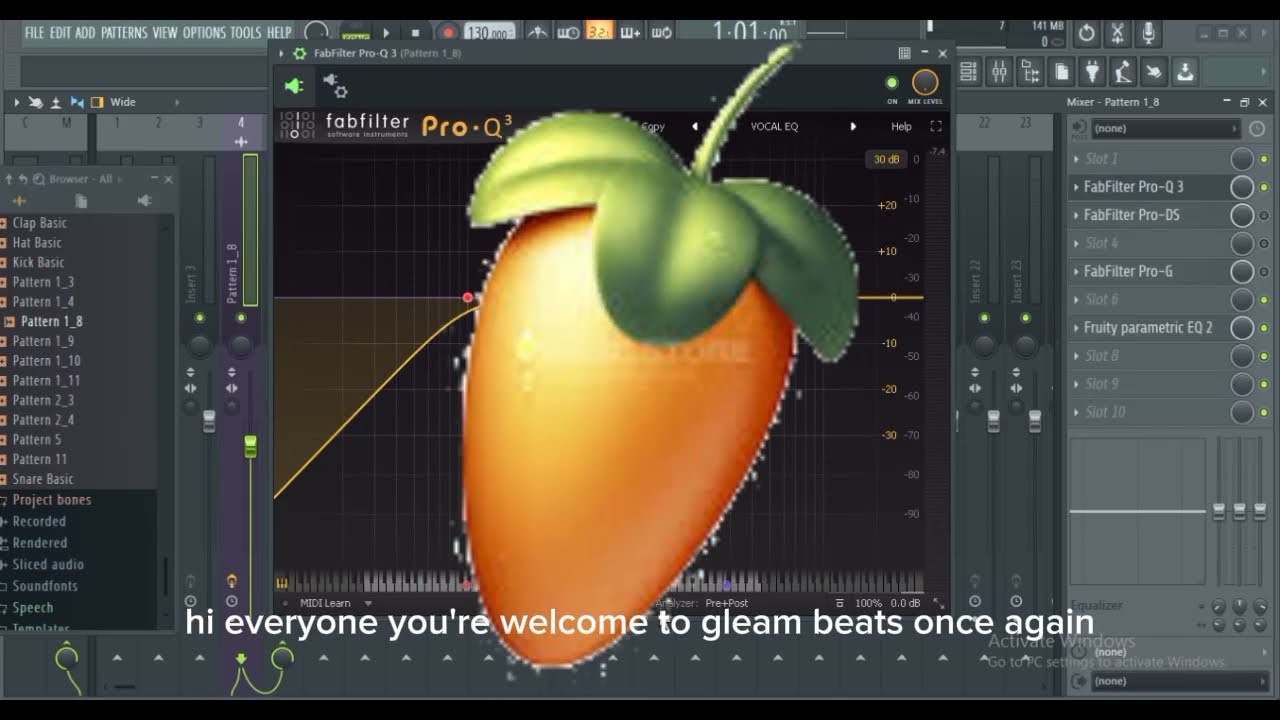Click the metronome icon in the top toolbar
Image resolution: width=1280 pixels, height=720 pixels.
coord(538,33)
